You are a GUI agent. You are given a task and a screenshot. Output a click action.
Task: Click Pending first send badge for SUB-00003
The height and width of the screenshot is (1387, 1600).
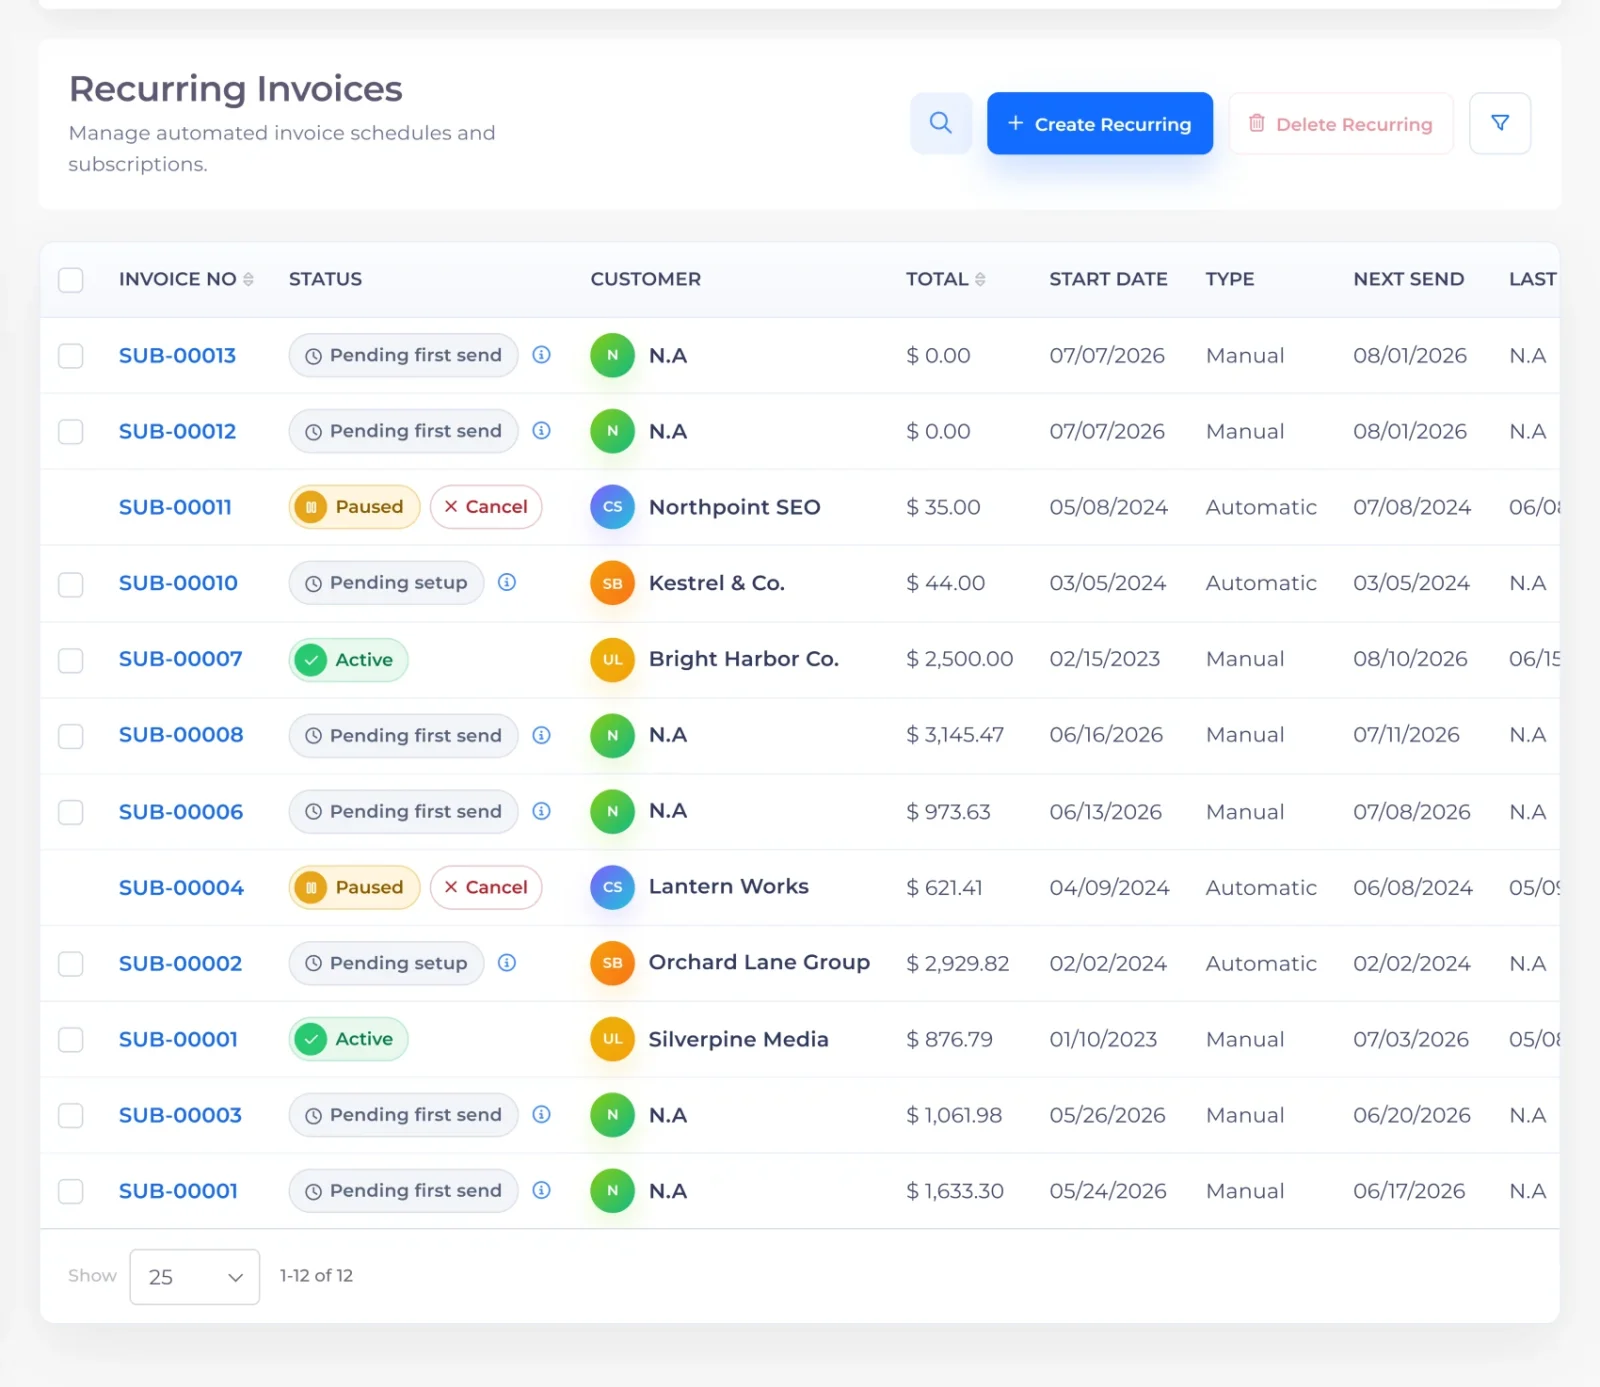click(403, 1115)
